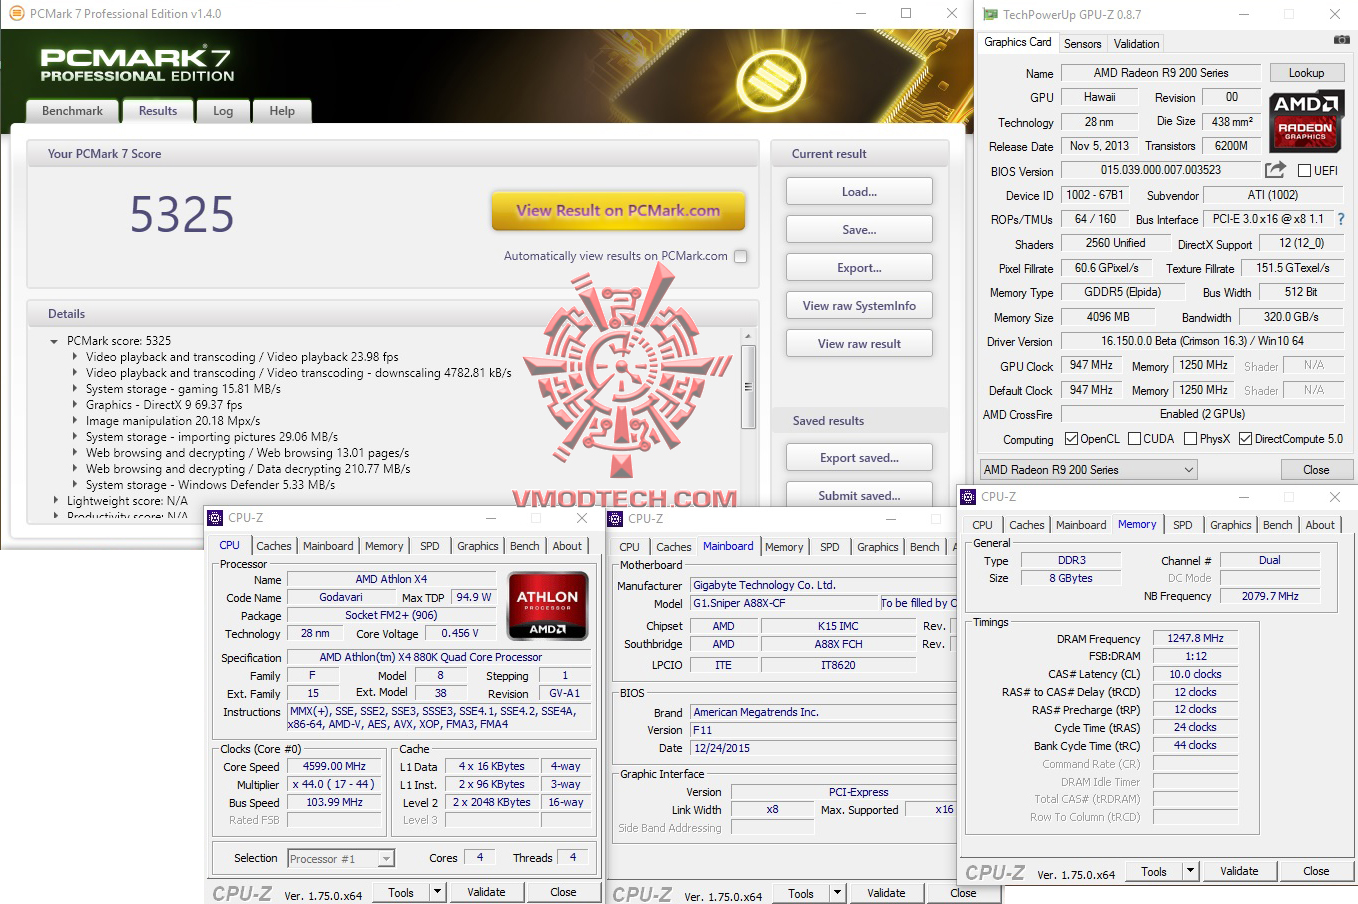This screenshot has width=1358, height=904.
Task: Enable automatically view results on PCMark.com
Action: click(741, 256)
